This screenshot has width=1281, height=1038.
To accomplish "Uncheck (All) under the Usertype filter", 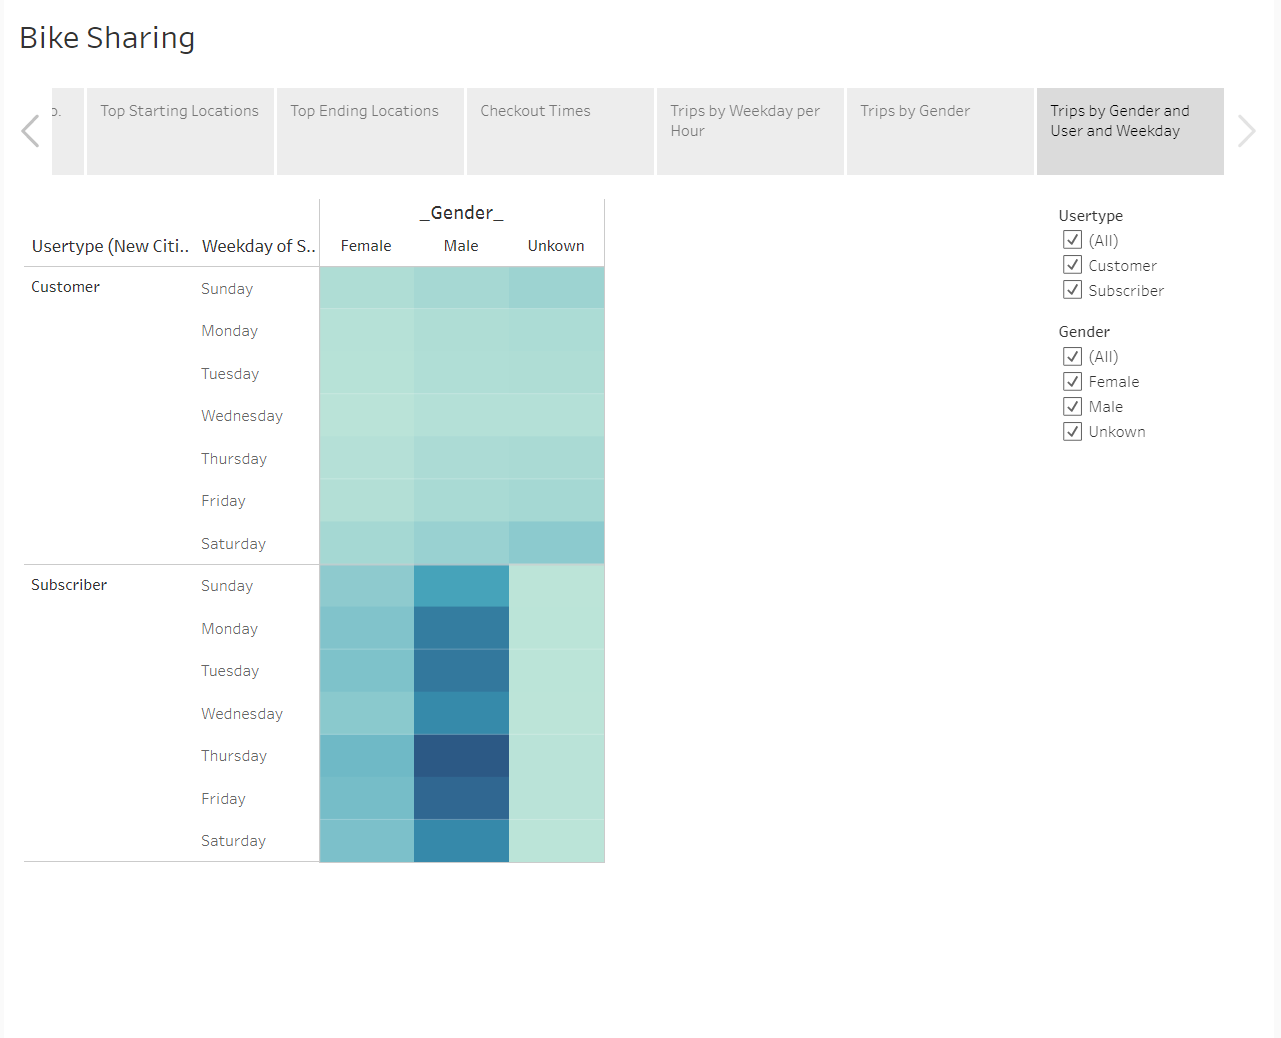I will click(1072, 240).
